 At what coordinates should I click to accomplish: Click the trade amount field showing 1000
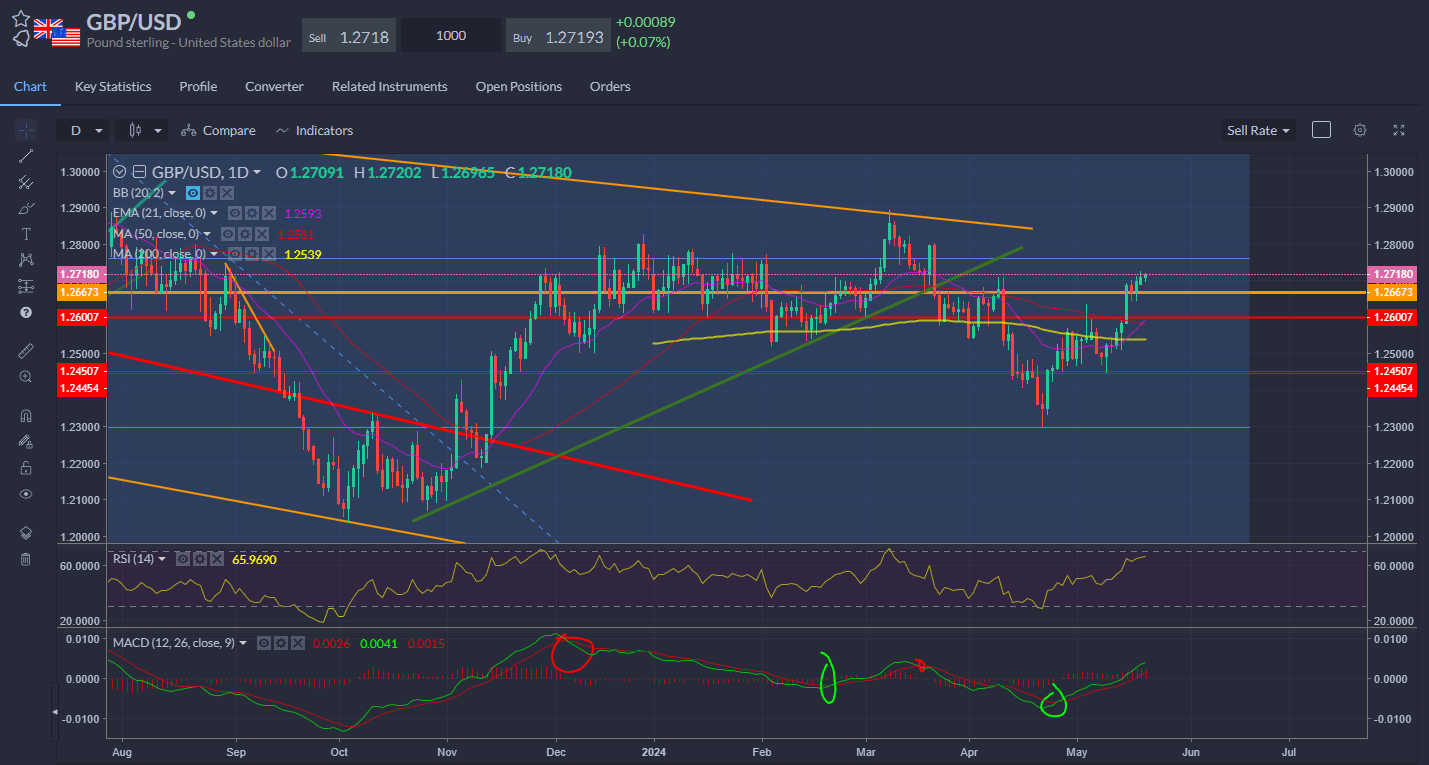(451, 35)
